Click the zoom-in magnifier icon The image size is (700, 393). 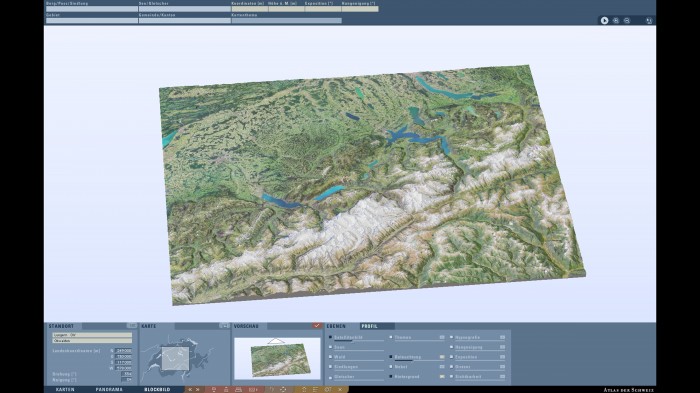(616, 21)
